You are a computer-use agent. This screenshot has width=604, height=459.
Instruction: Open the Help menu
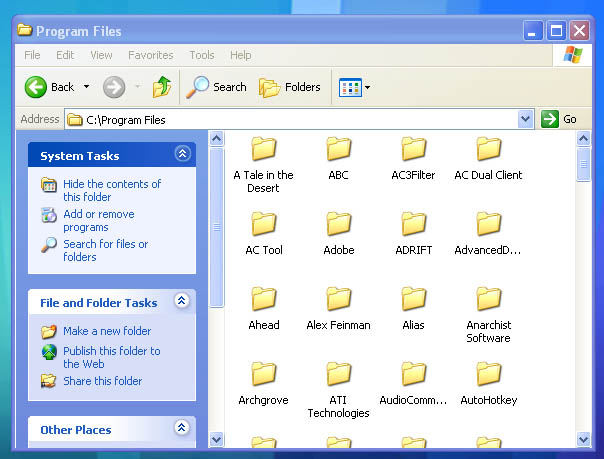240,55
